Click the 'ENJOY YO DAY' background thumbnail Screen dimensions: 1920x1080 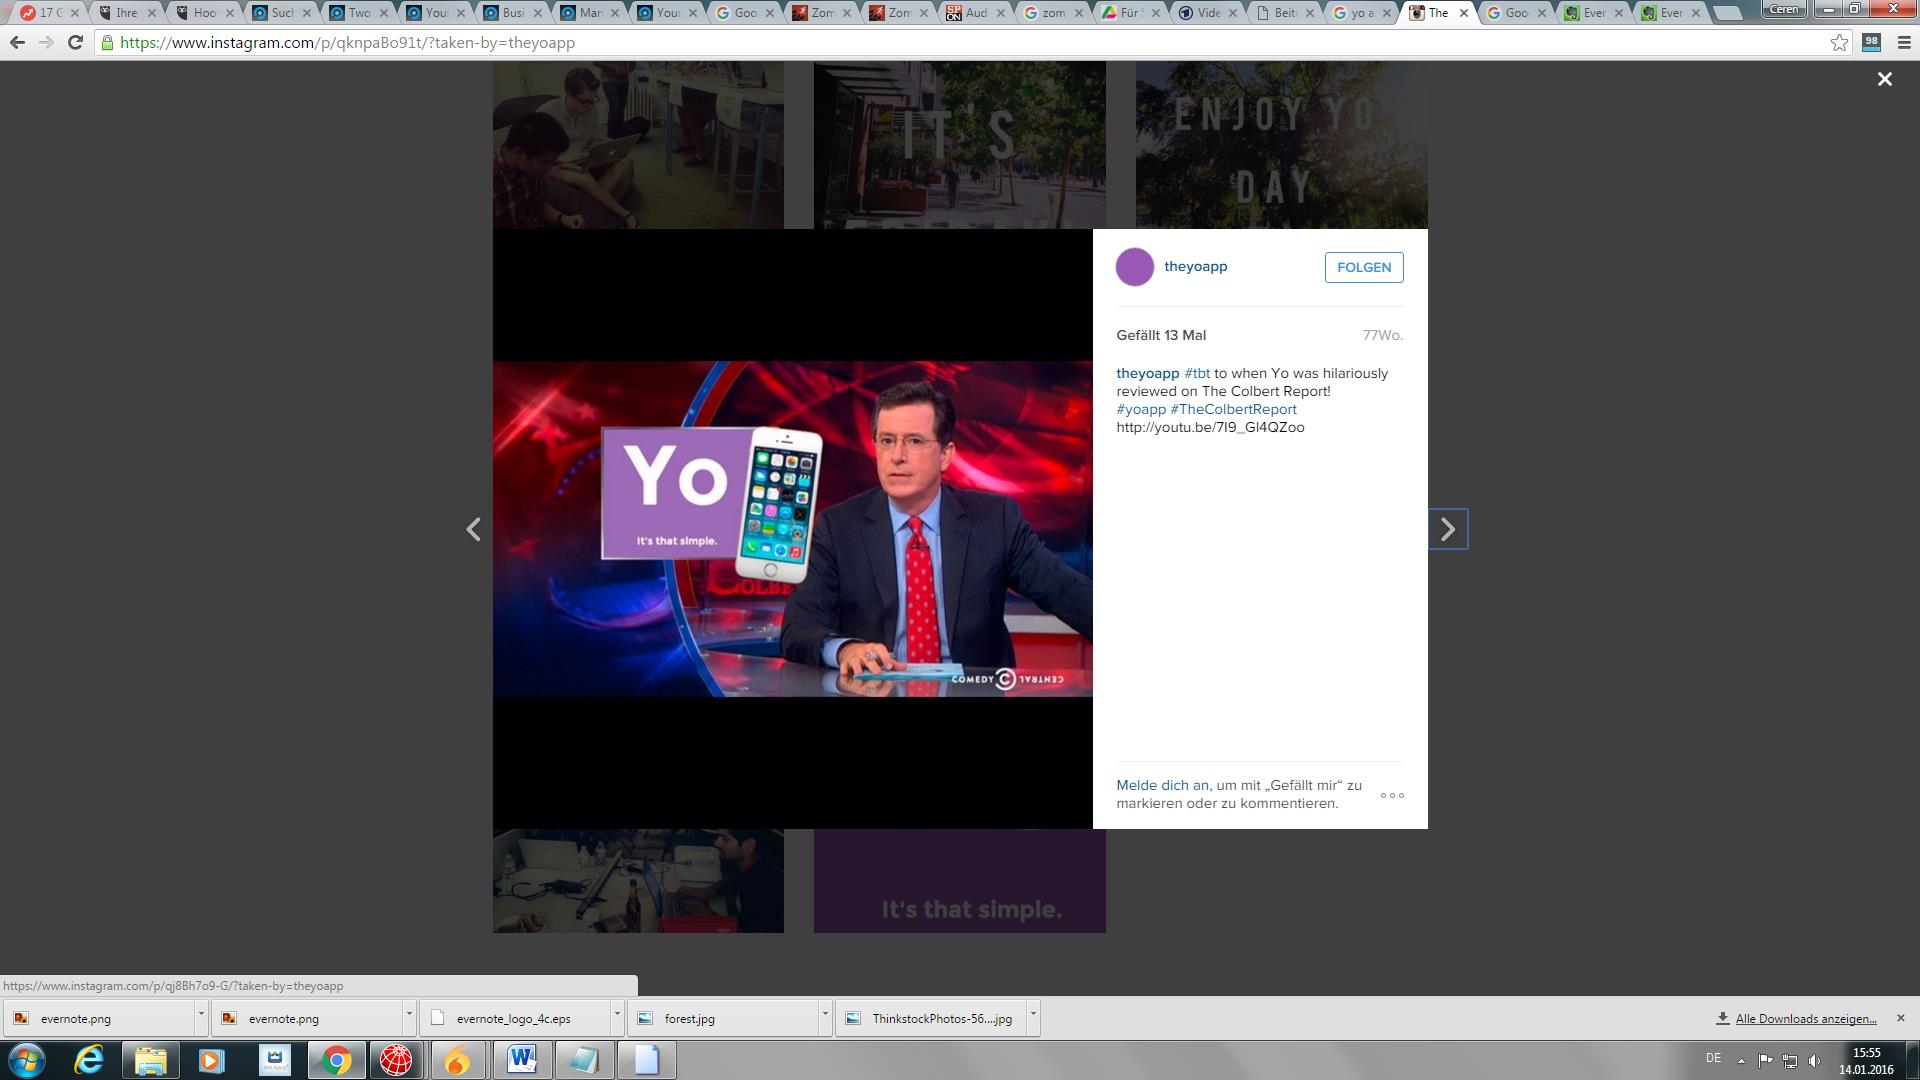point(1281,145)
